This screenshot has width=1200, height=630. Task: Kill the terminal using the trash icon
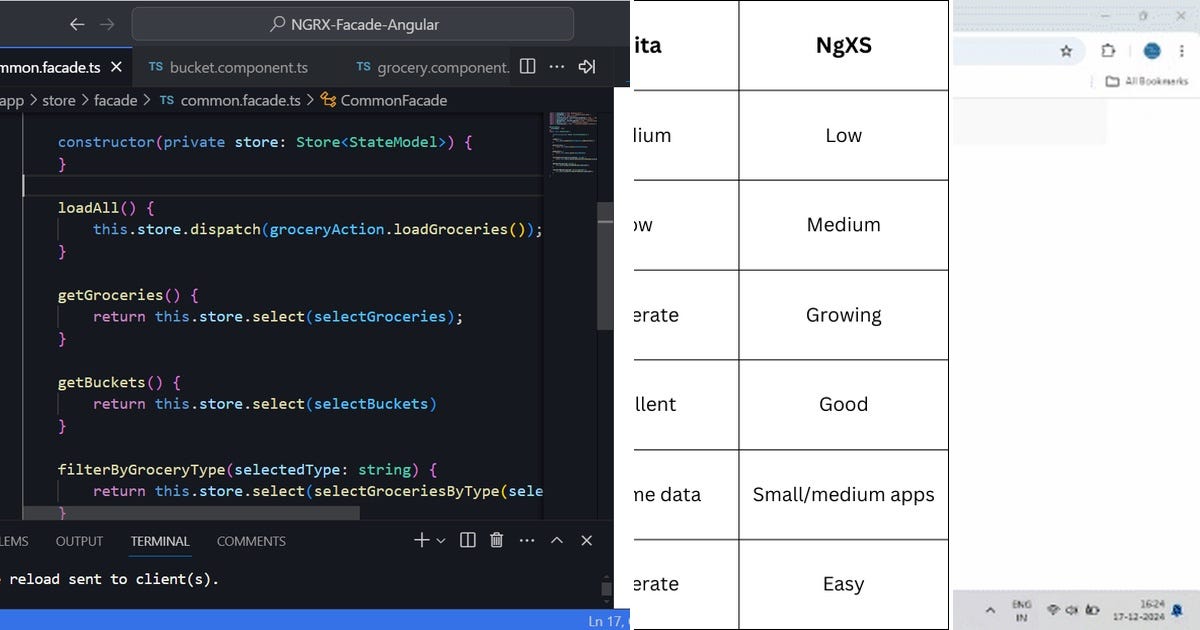click(496, 540)
